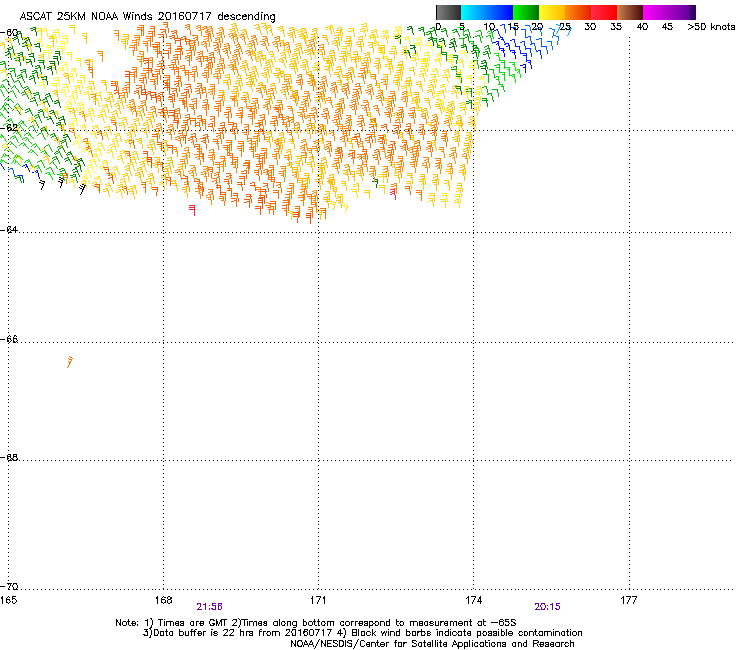Click the isolated red wind barb east of 168
The width and height of the screenshot is (740, 650).
[x=192, y=210]
